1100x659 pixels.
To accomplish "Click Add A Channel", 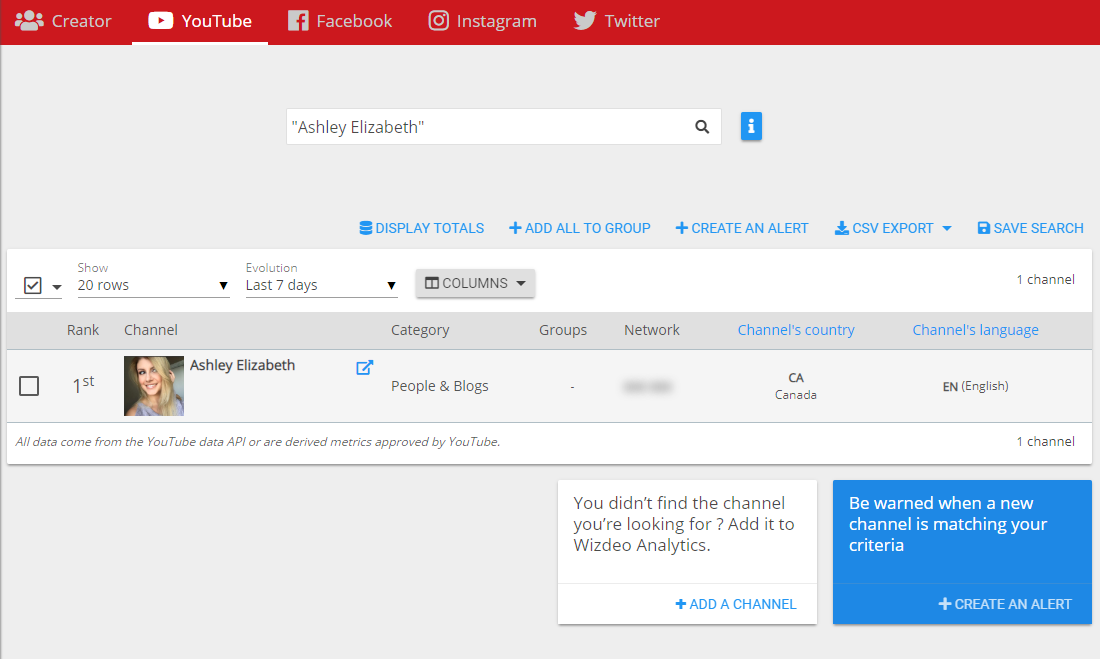I will (x=735, y=604).
